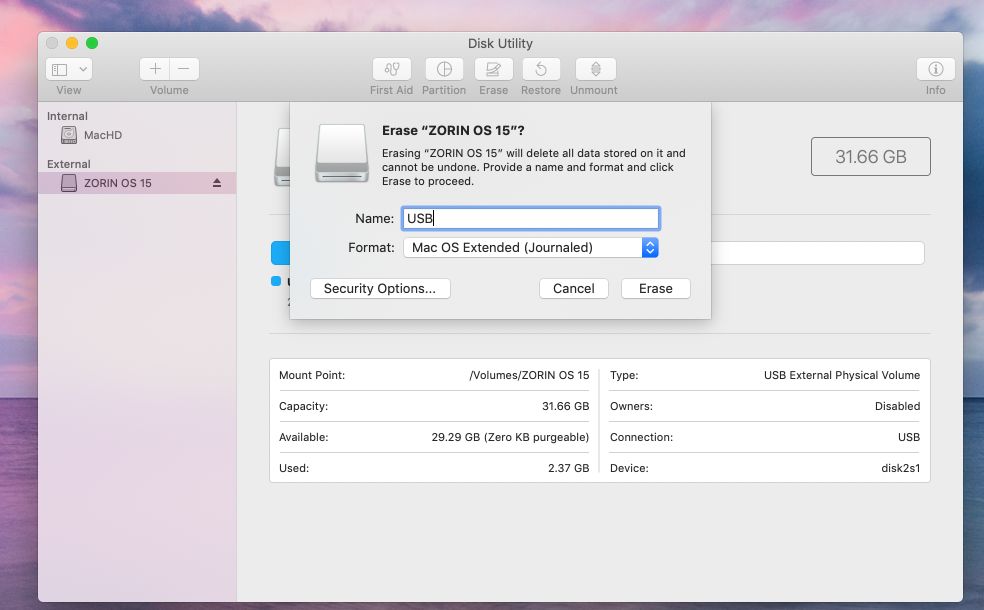This screenshot has height=610, width=984.
Task: Select MacHD in the sidebar
Action: point(102,135)
